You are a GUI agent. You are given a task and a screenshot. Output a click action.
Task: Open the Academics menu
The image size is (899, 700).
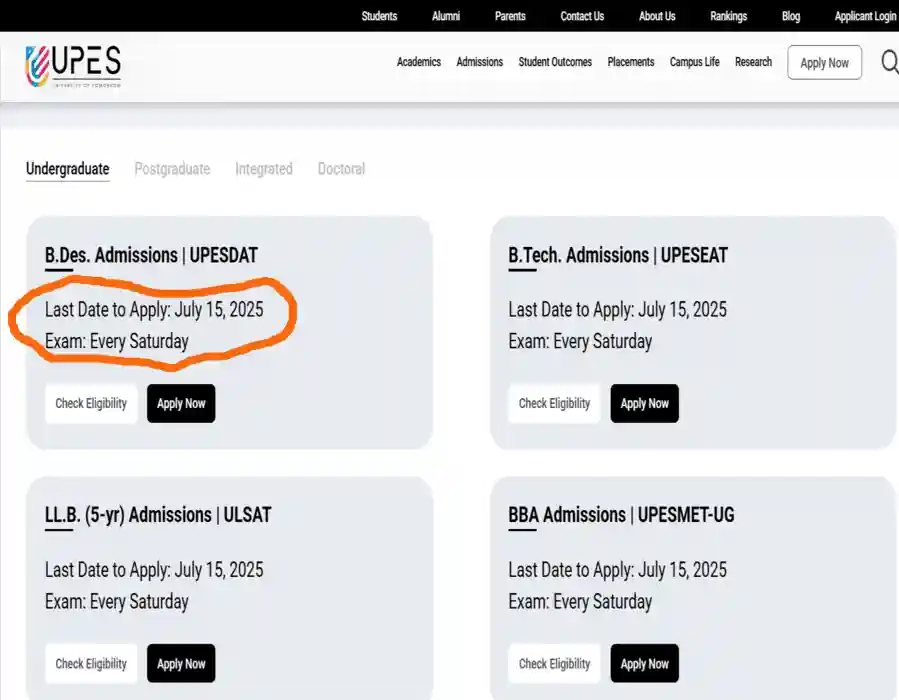(x=419, y=62)
